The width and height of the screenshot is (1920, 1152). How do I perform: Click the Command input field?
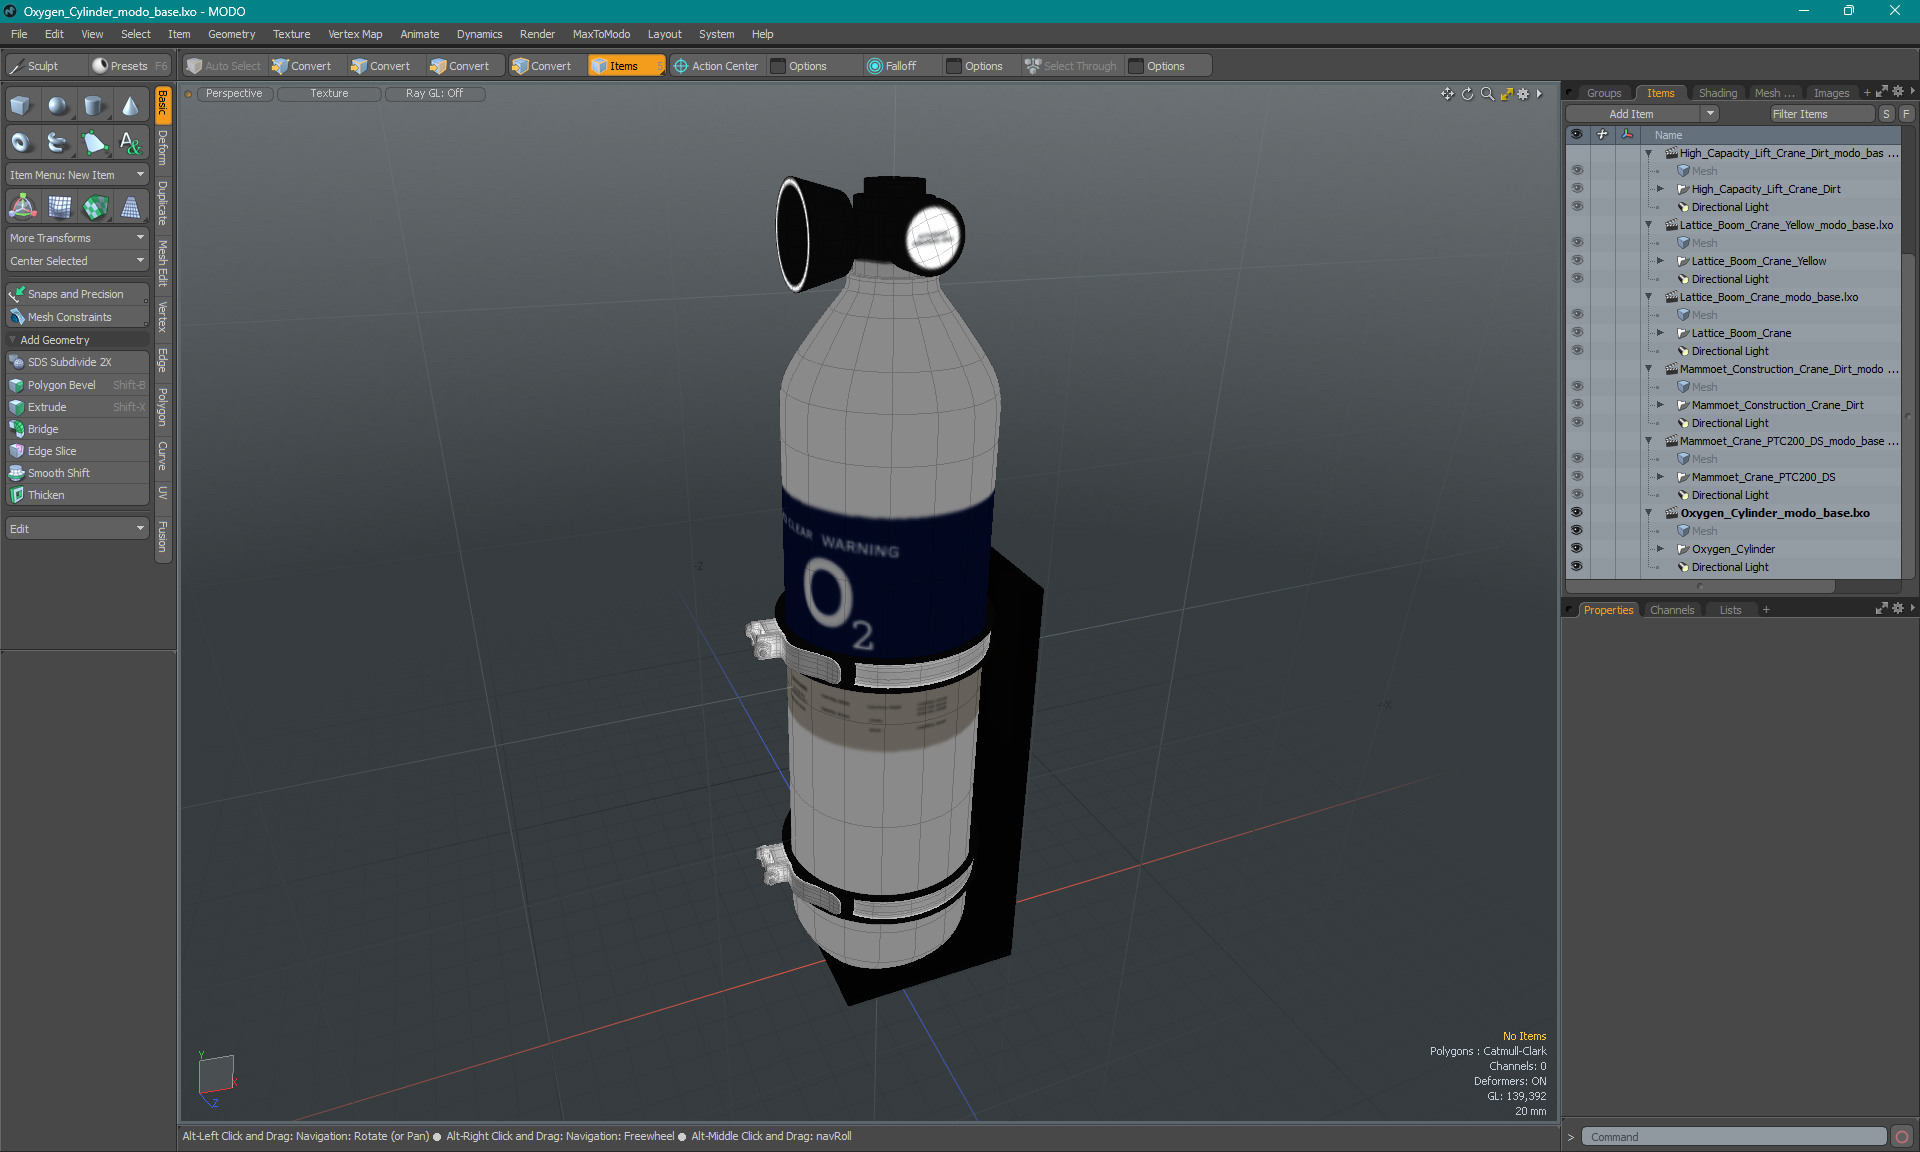[x=1733, y=1137]
